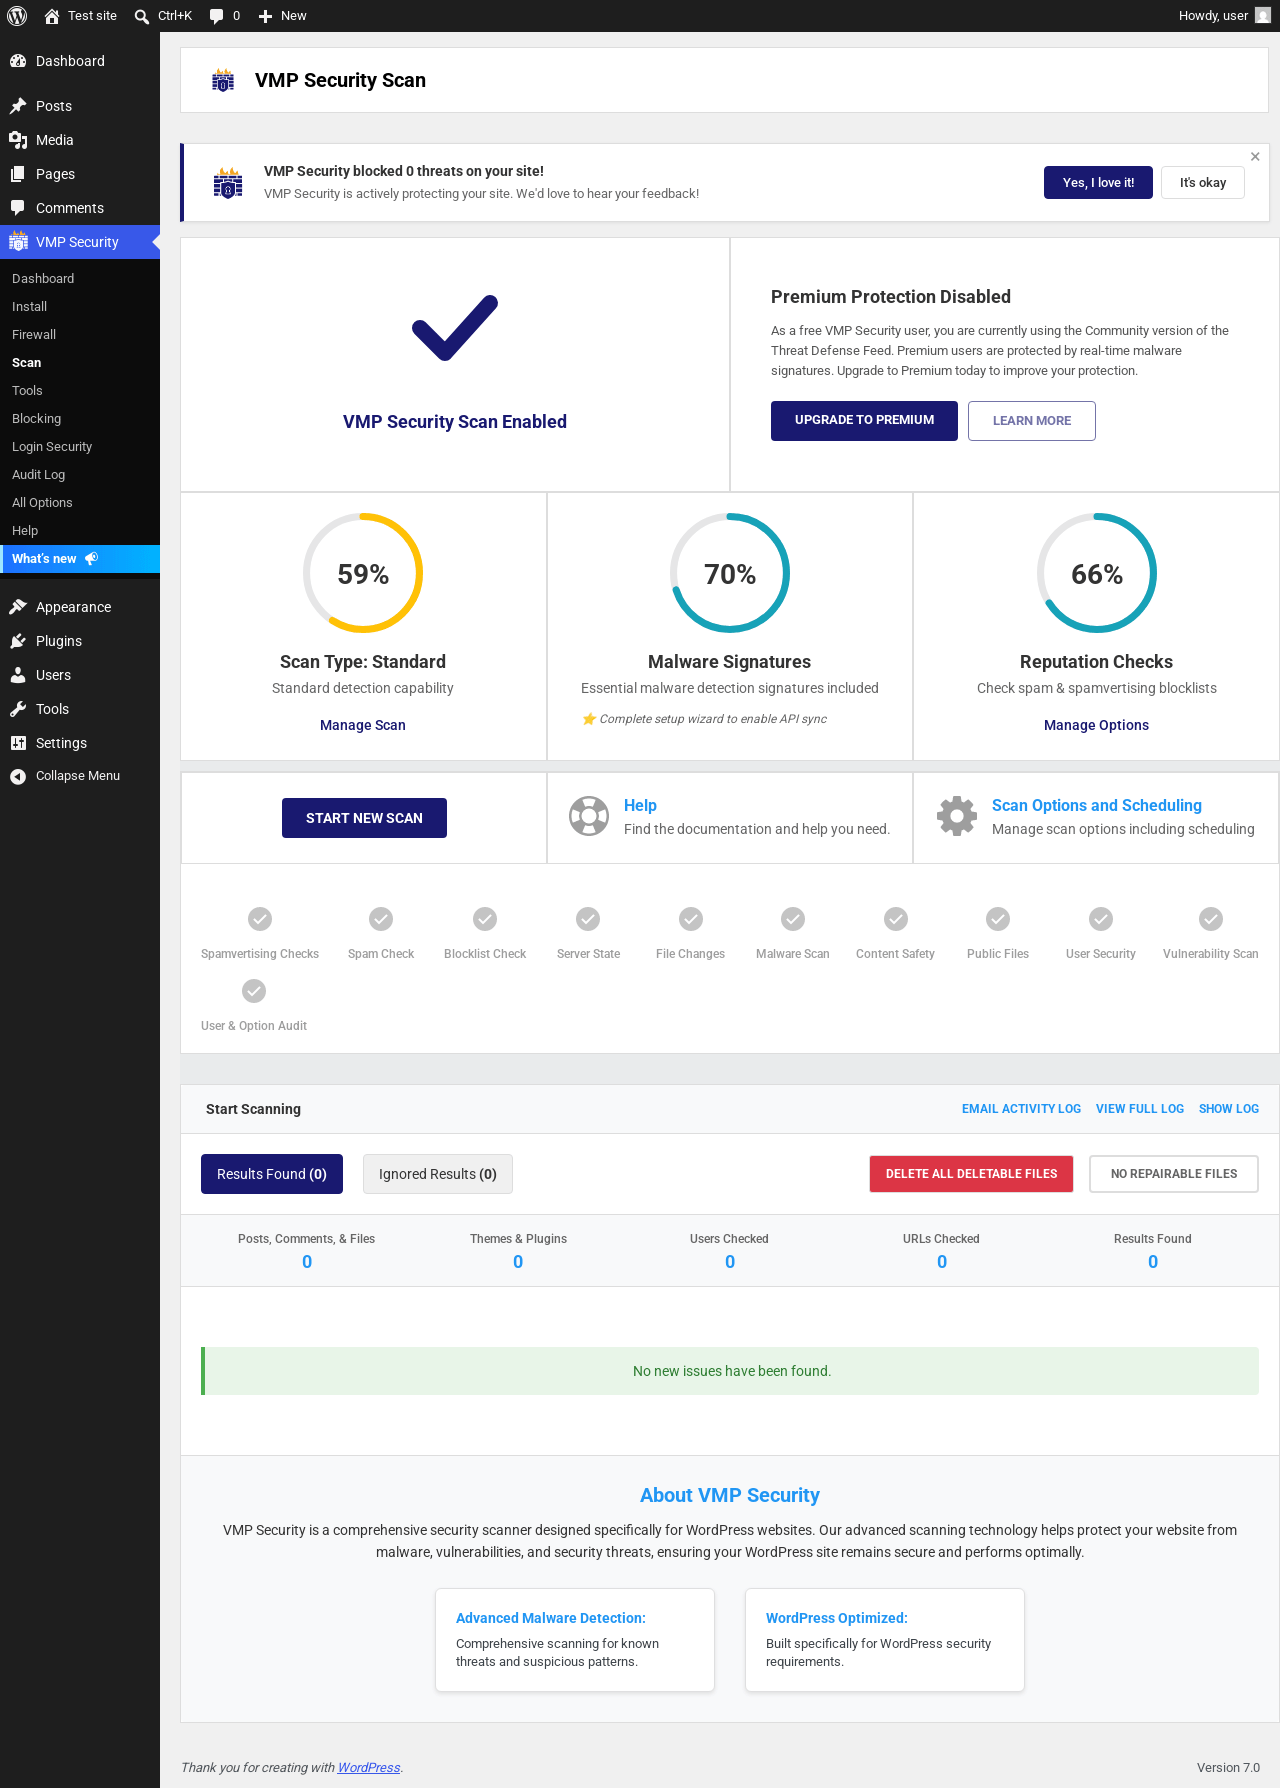Click the Settings sliders icon
The height and width of the screenshot is (1788, 1280).
[x=18, y=743]
